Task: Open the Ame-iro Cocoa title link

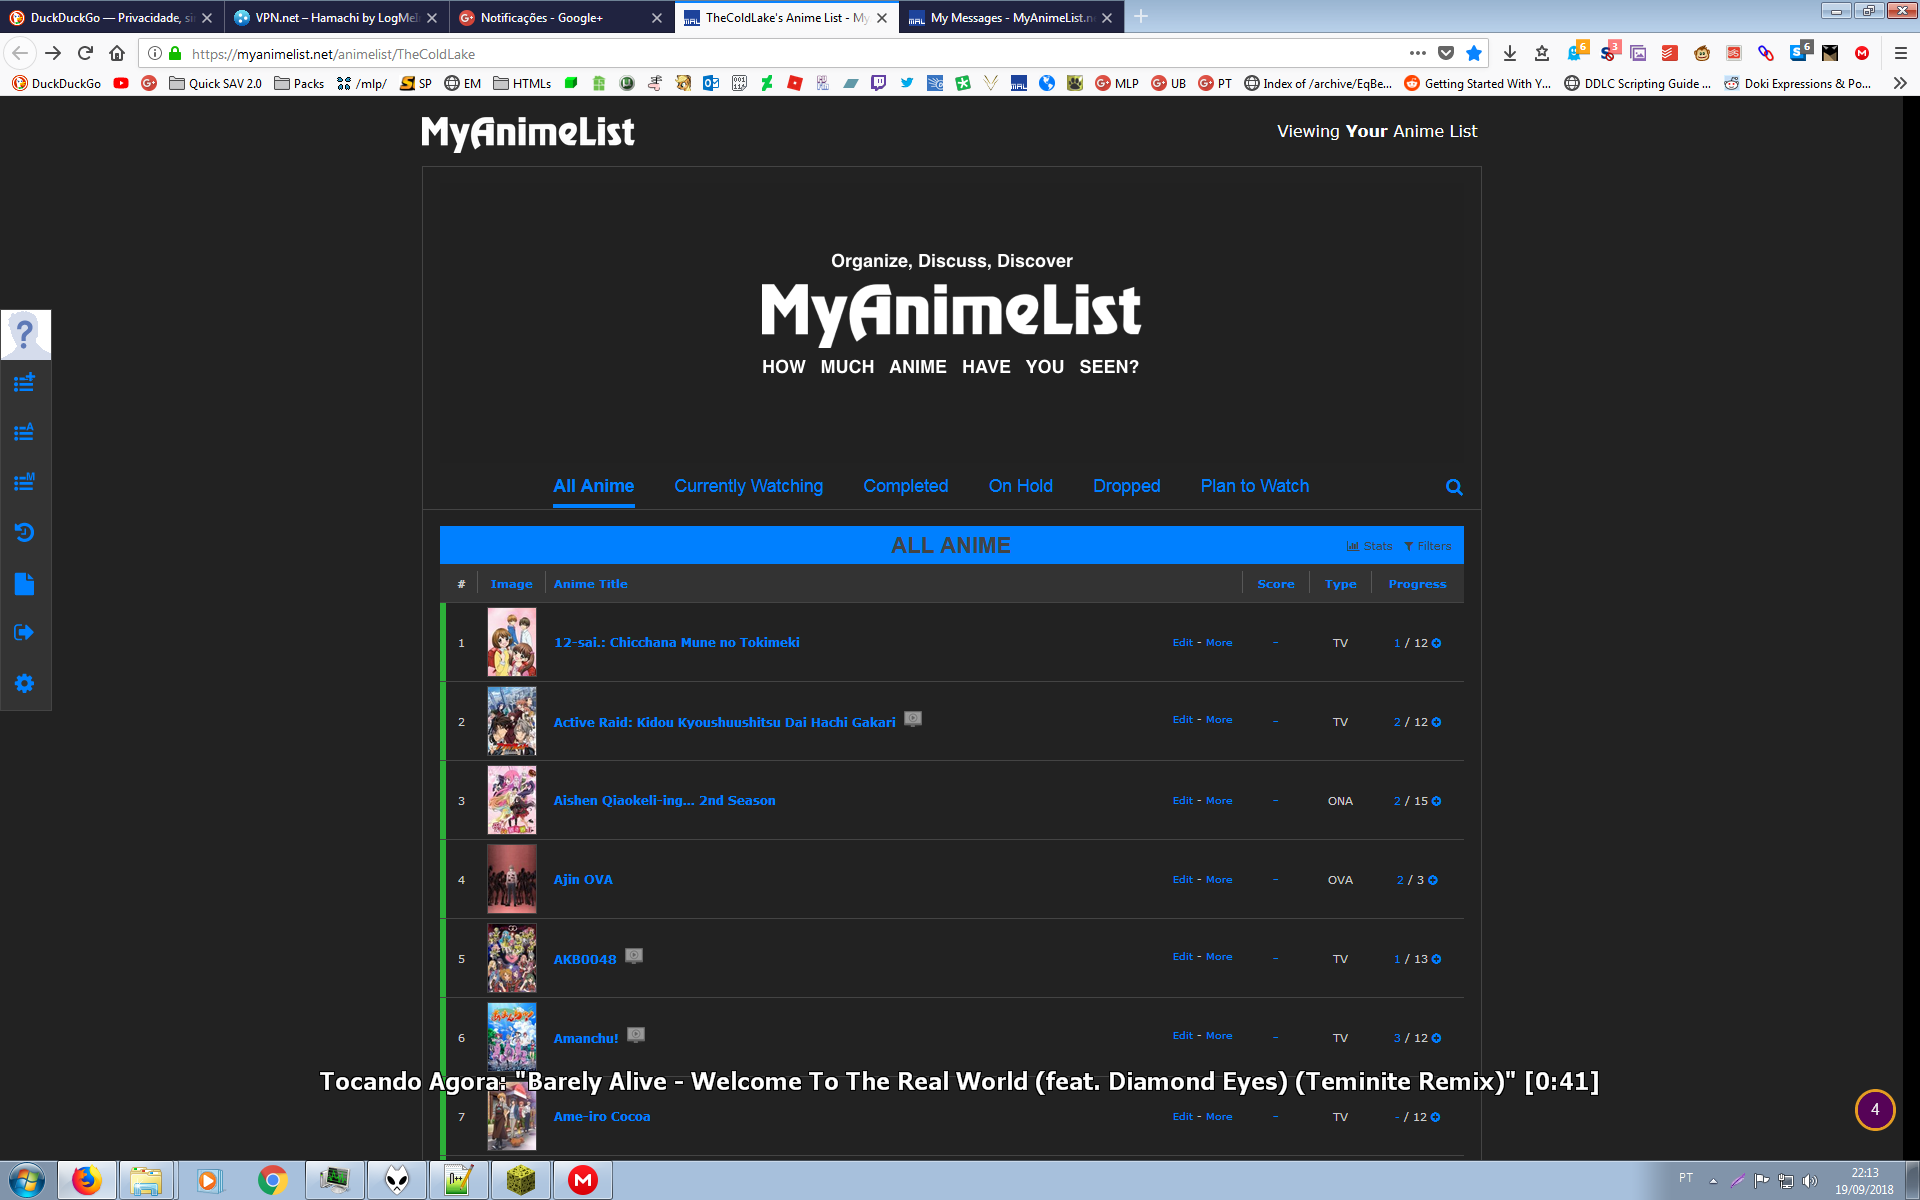Action: (601, 1117)
